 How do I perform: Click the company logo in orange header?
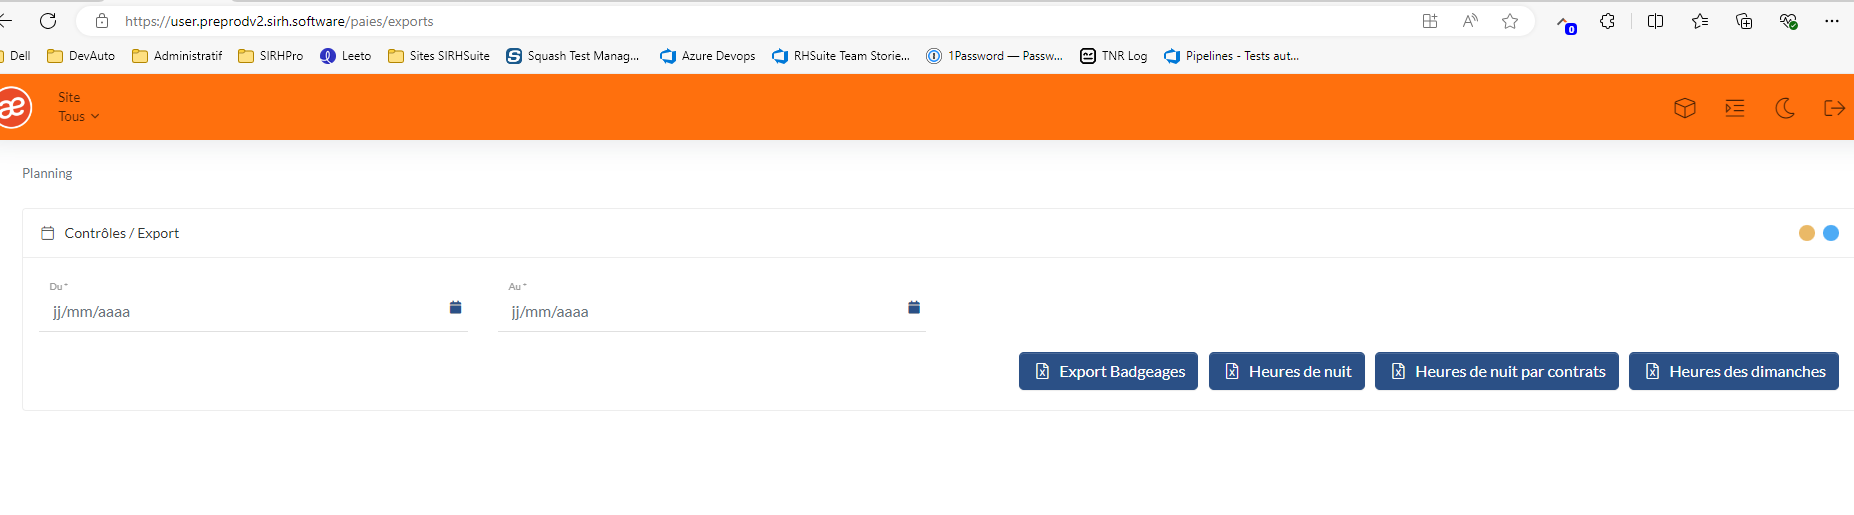(x=14, y=108)
